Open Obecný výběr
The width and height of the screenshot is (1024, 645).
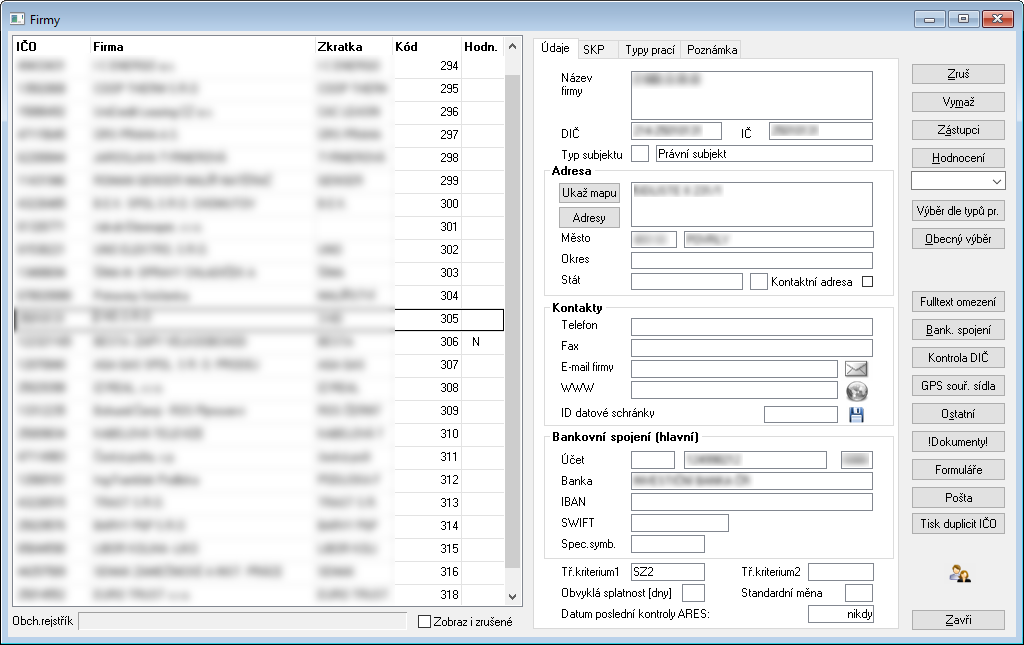(958, 239)
